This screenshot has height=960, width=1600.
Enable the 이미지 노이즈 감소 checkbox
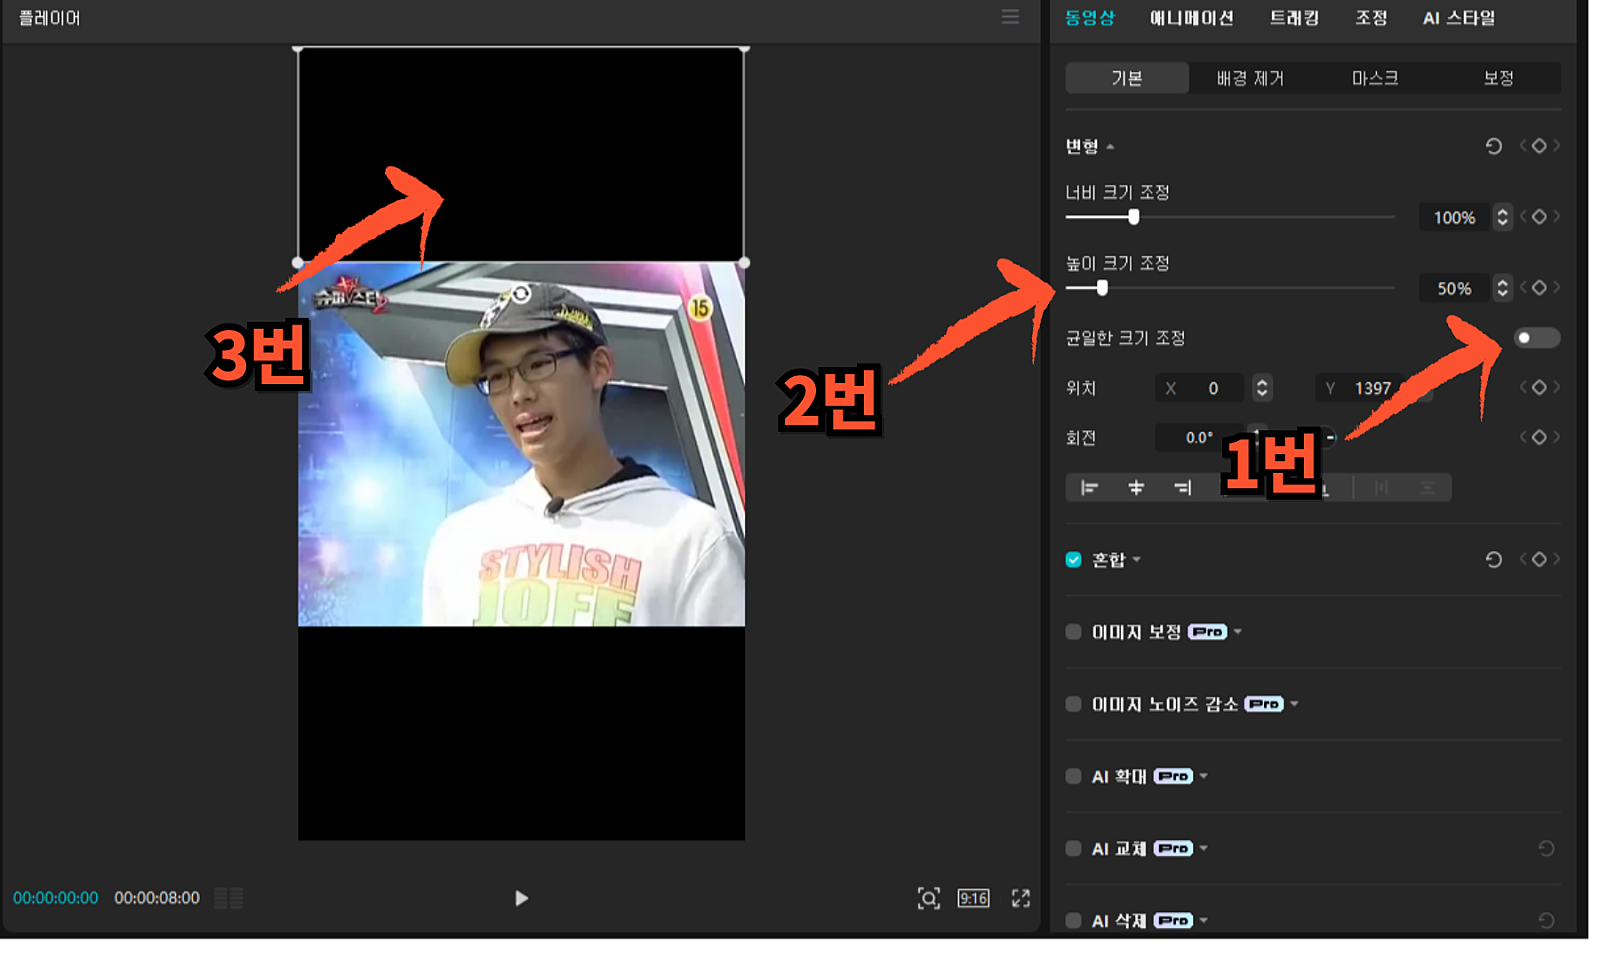click(x=1074, y=704)
